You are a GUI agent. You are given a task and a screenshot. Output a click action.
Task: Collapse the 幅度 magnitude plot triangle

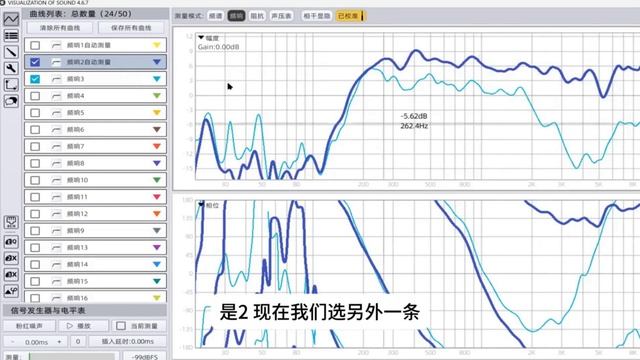pos(201,38)
